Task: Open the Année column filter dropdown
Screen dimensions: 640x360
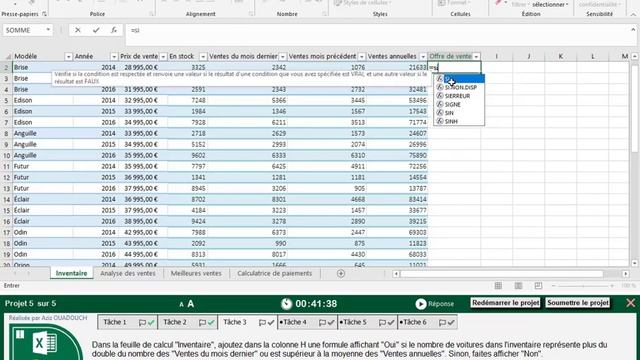Action: pos(114,57)
